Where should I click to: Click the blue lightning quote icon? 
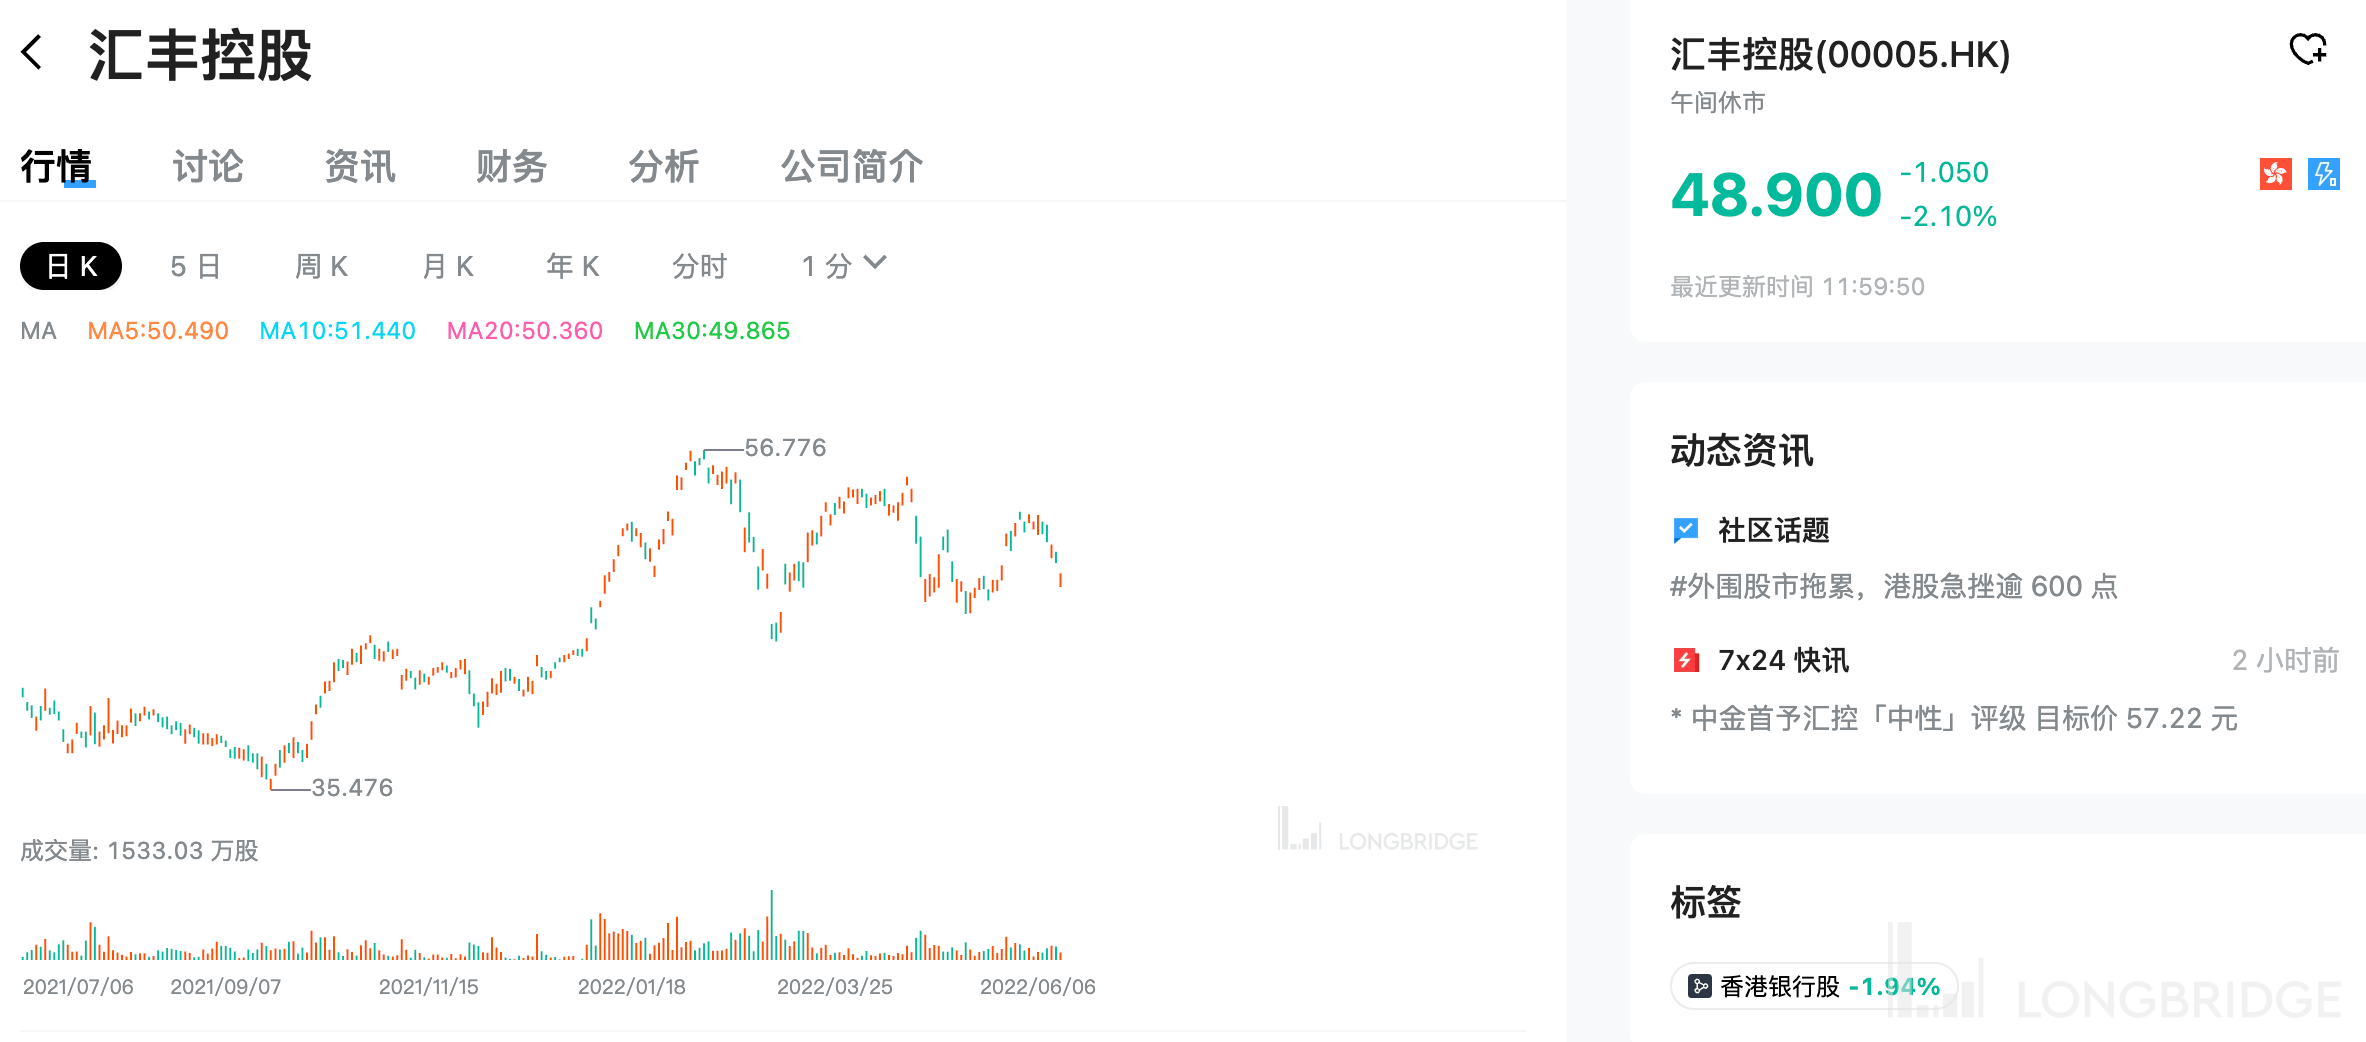click(2324, 174)
